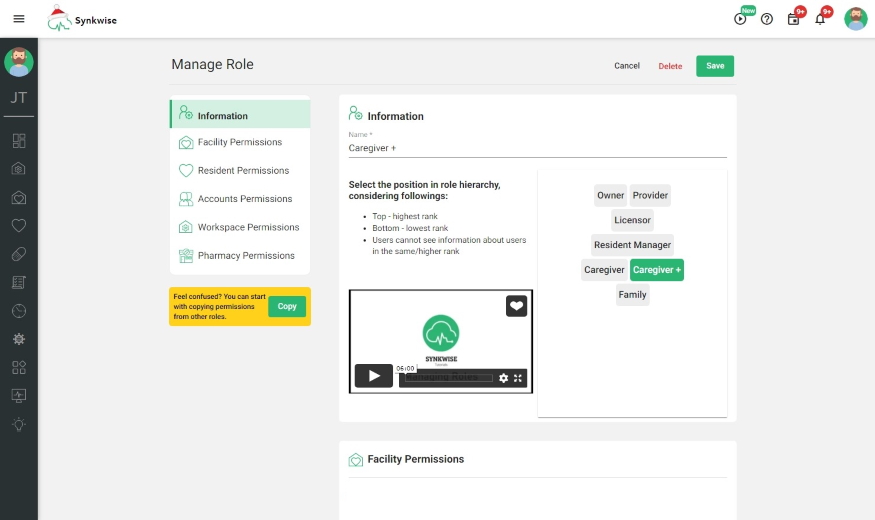Open the settings gear in left sidebar
The image size is (875, 520).
(x=19, y=339)
